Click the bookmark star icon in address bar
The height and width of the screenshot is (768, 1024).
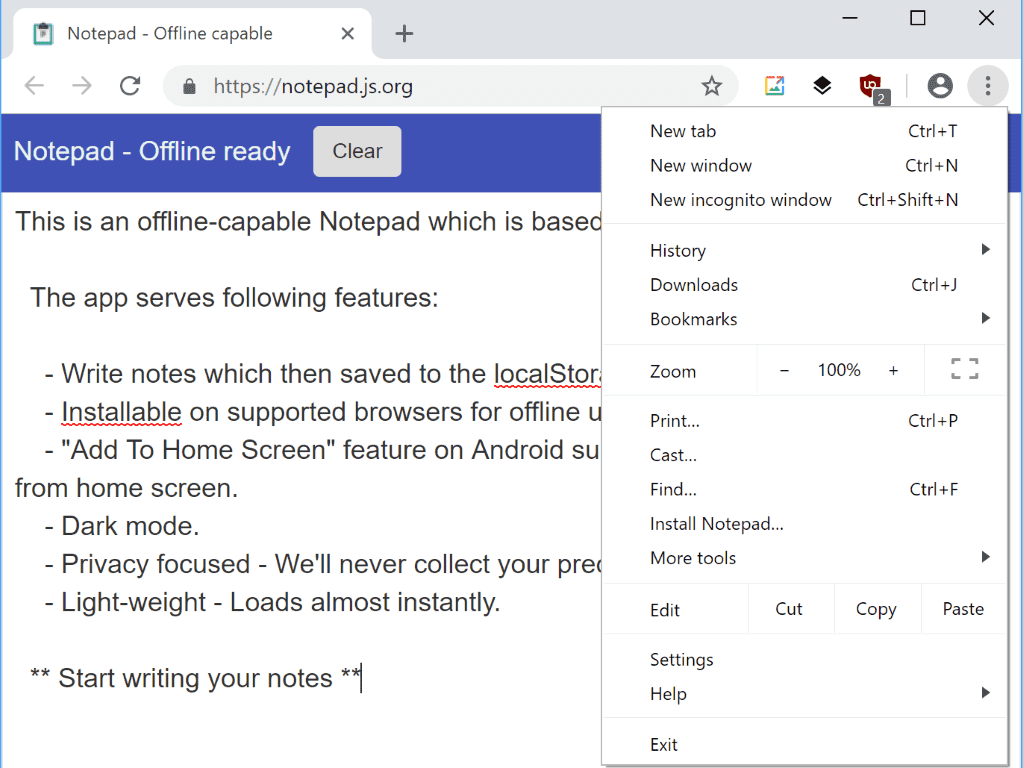tap(711, 86)
